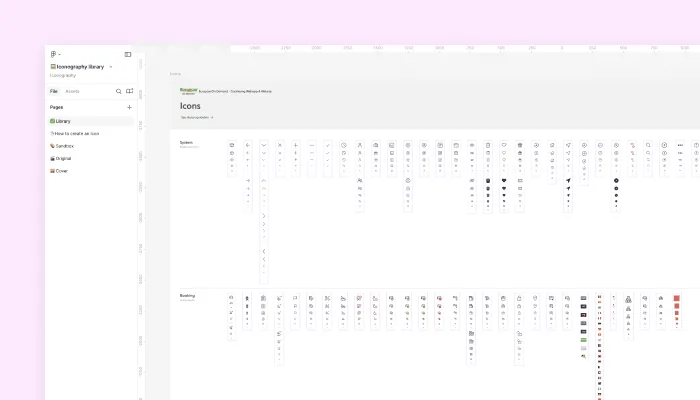Select the largest chevron left icon

pos(264,251)
